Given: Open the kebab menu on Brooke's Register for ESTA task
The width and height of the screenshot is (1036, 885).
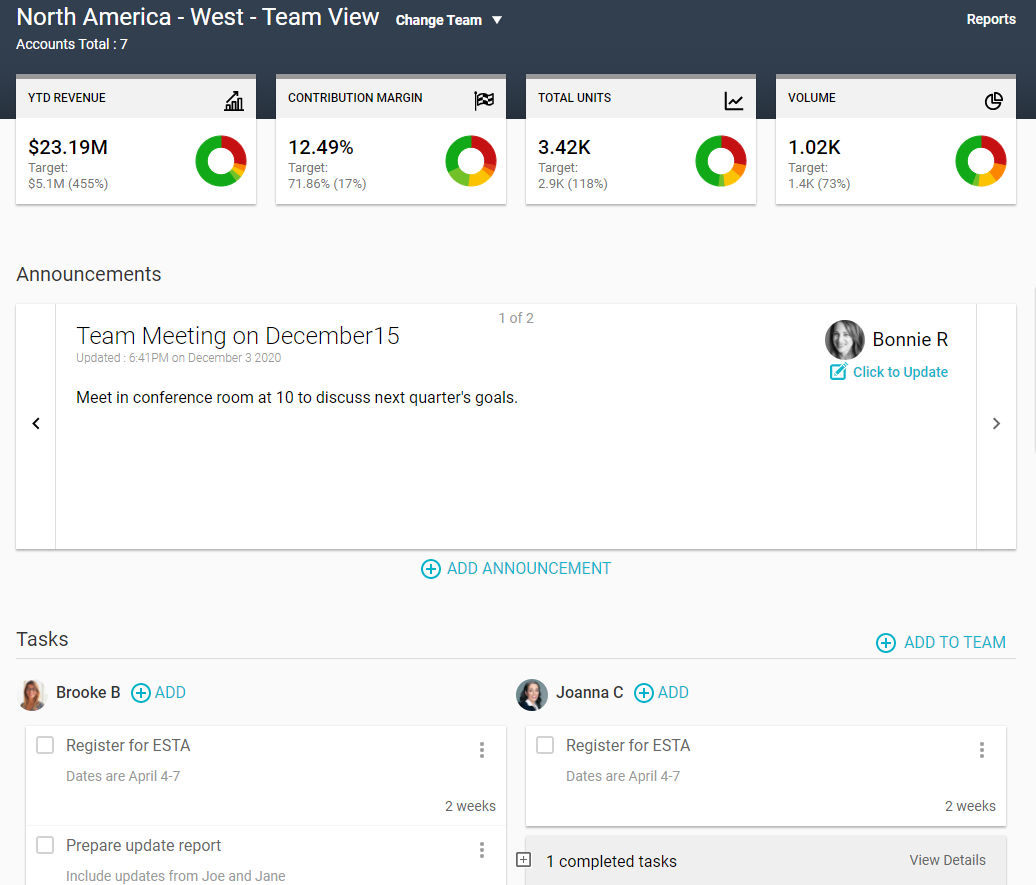Looking at the screenshot, I should coord(482,749).
